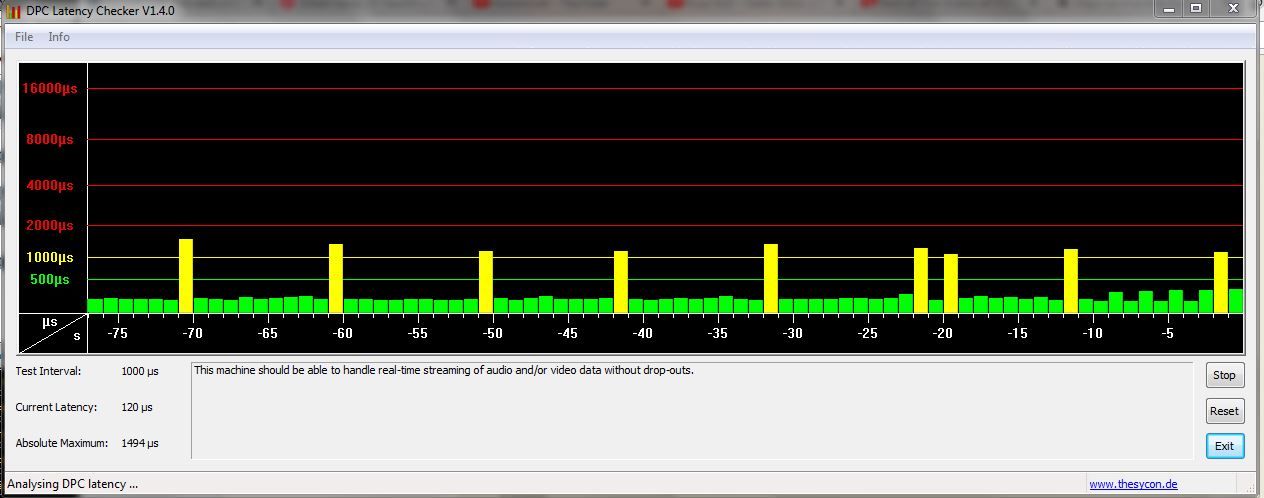Click the -20 time axis label
Image resolution: width=1264 pixels, height=498 pixels.
[942, 333]
